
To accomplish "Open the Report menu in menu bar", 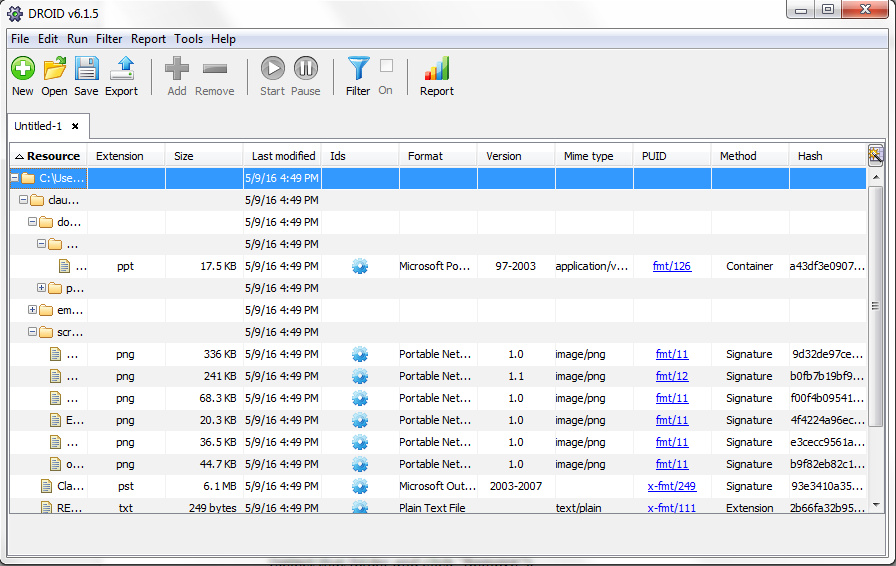I will click(149, 39).
